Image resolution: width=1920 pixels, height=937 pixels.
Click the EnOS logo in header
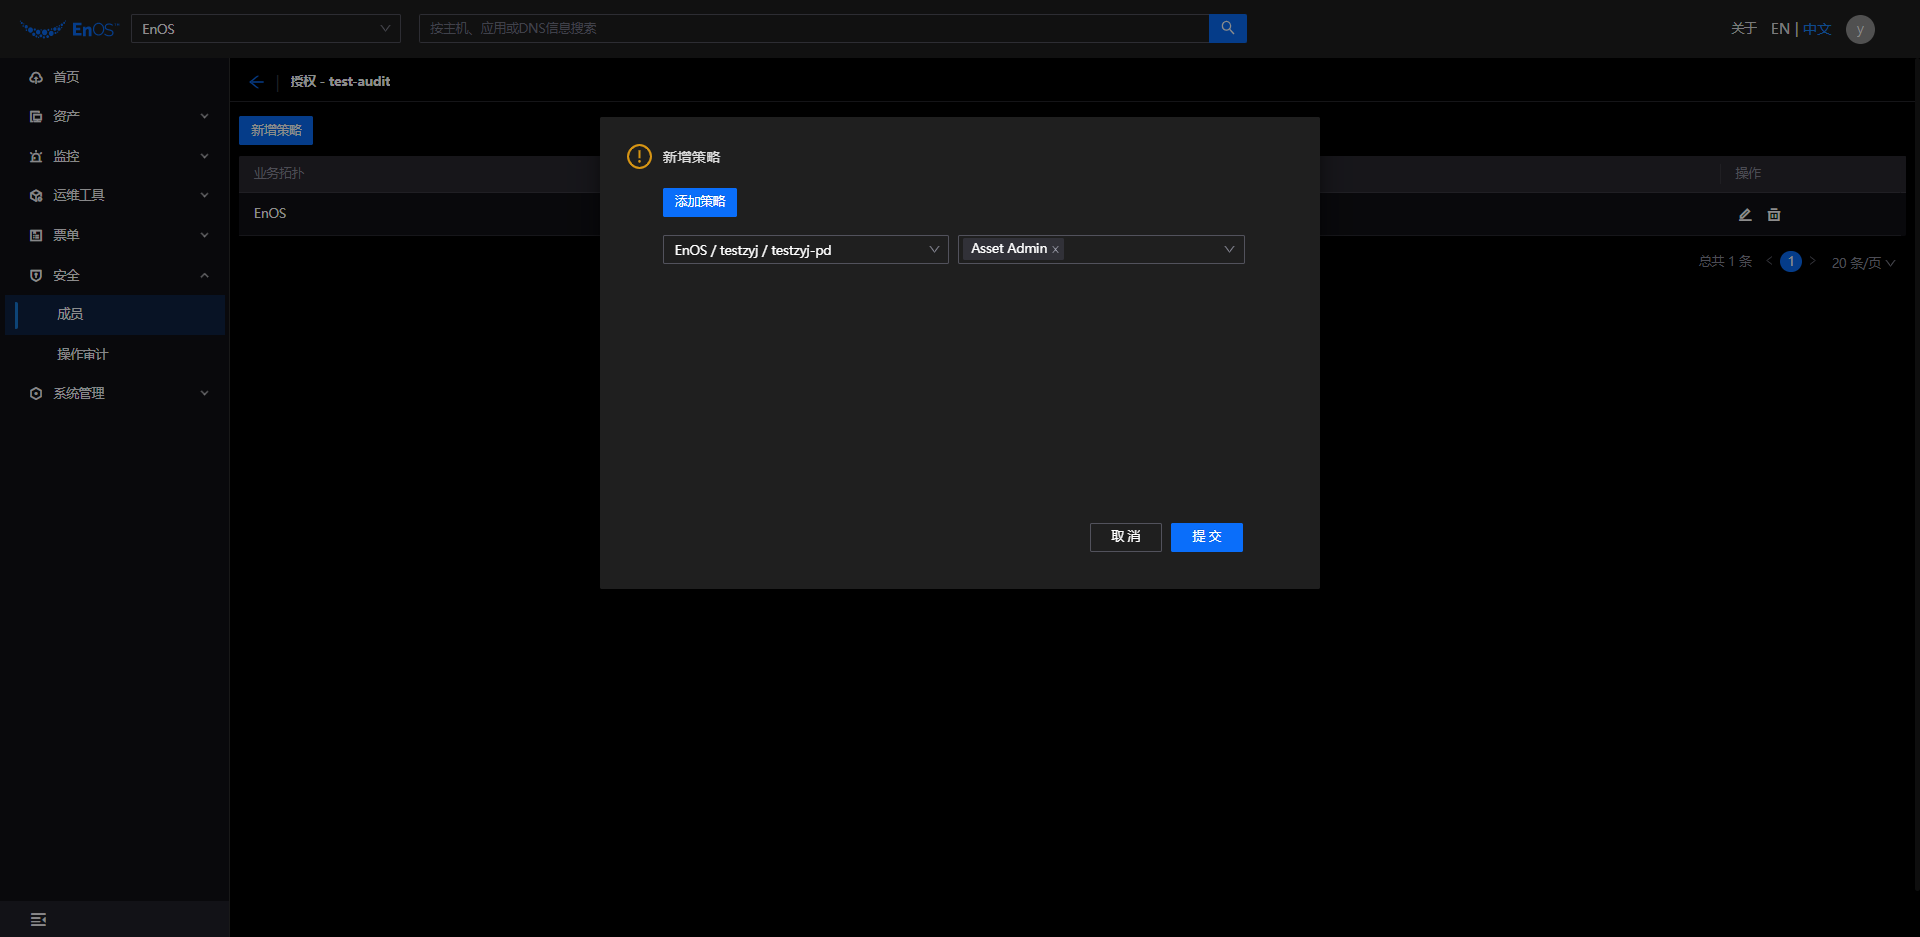click(68, 29)
